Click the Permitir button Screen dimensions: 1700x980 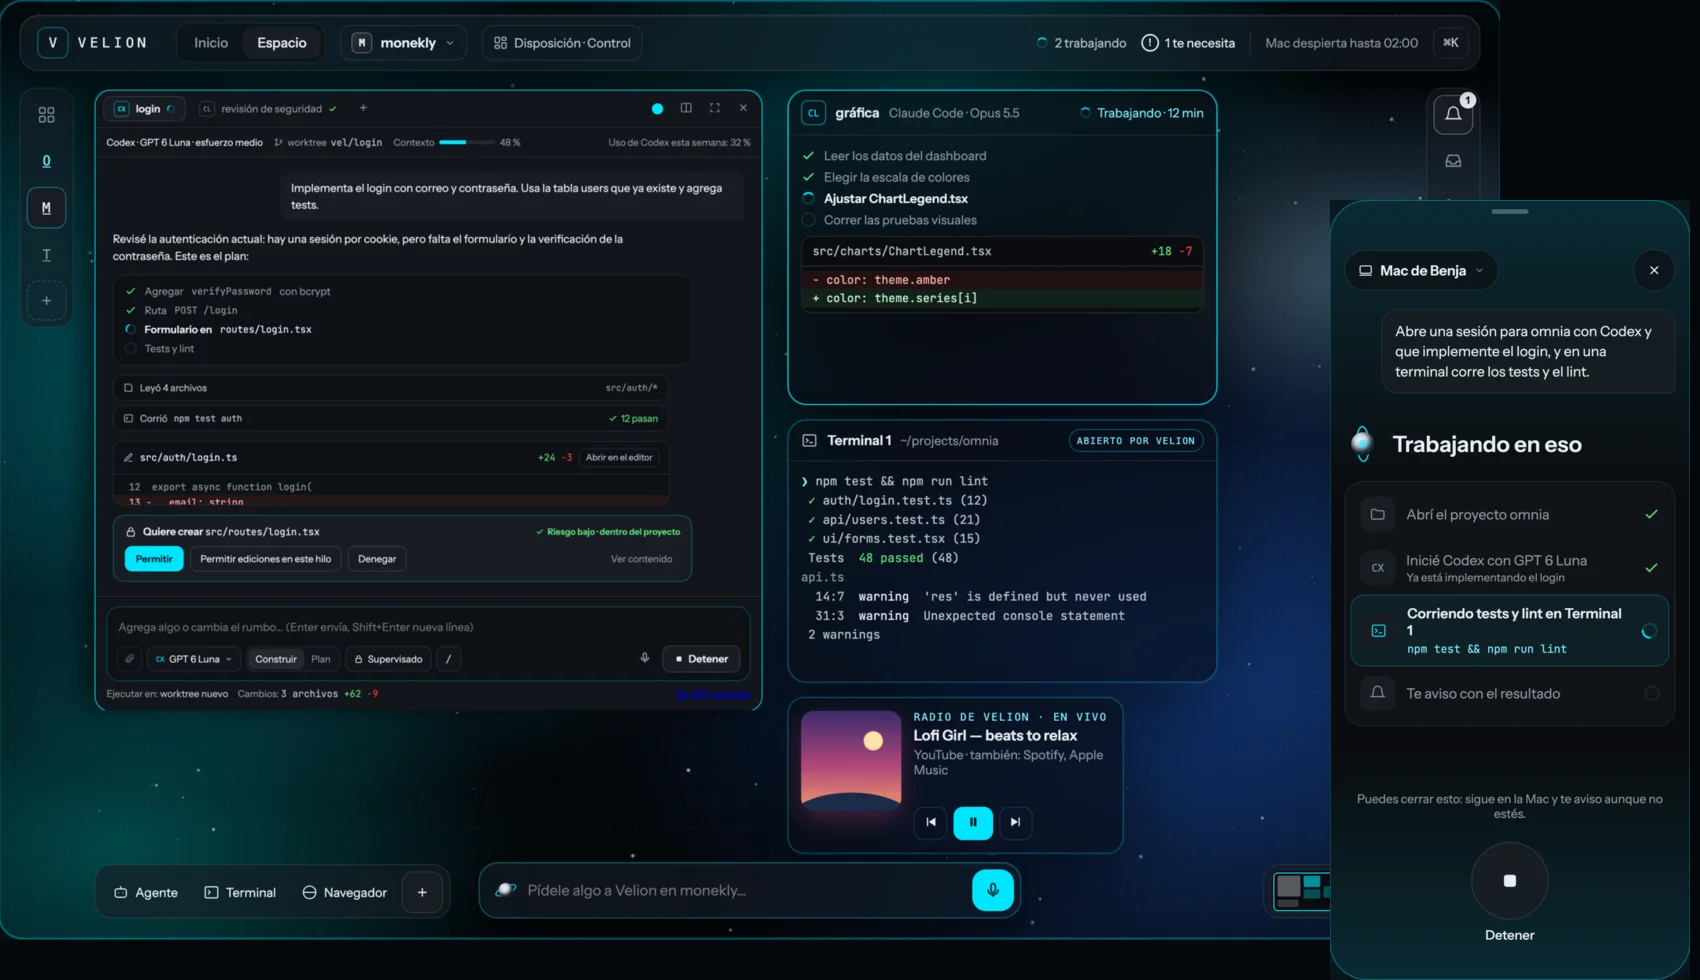154,559
